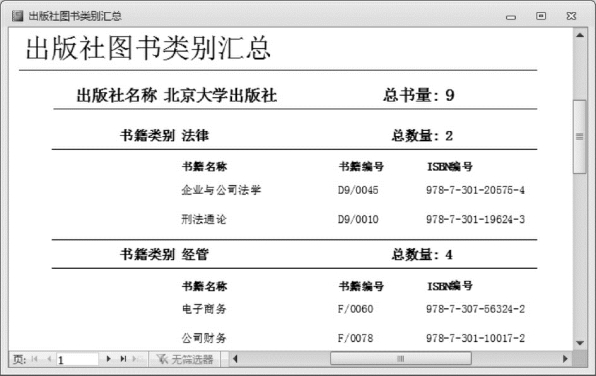The image size is (596, 376).
Task: Select the book title 企业与公司法学
Action: pyautogui.click(x=221, y=190)
